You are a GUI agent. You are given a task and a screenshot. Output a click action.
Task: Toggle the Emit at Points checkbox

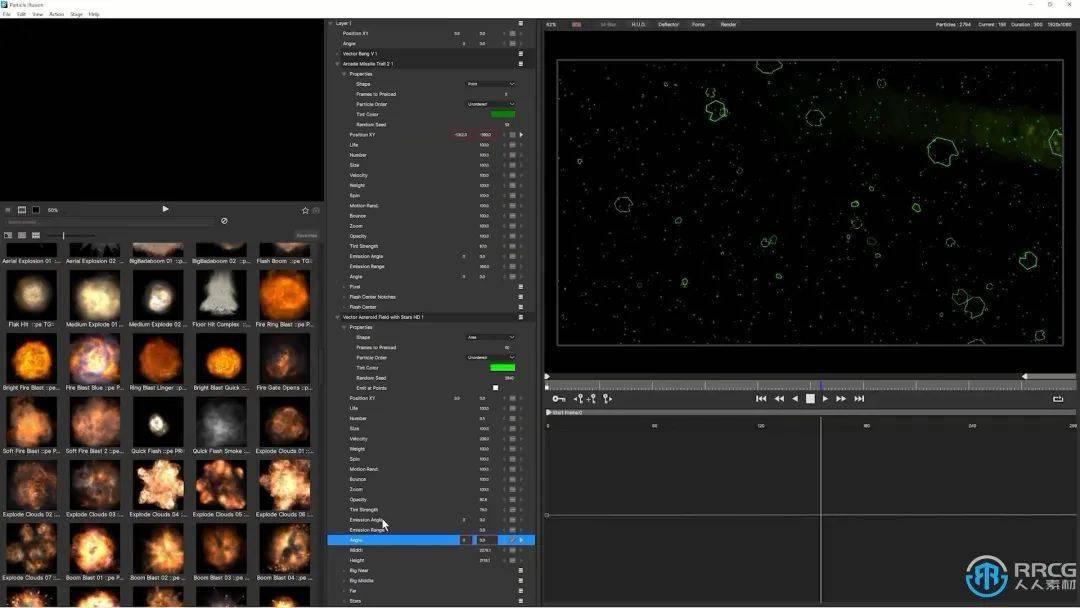tap(495, 388)
